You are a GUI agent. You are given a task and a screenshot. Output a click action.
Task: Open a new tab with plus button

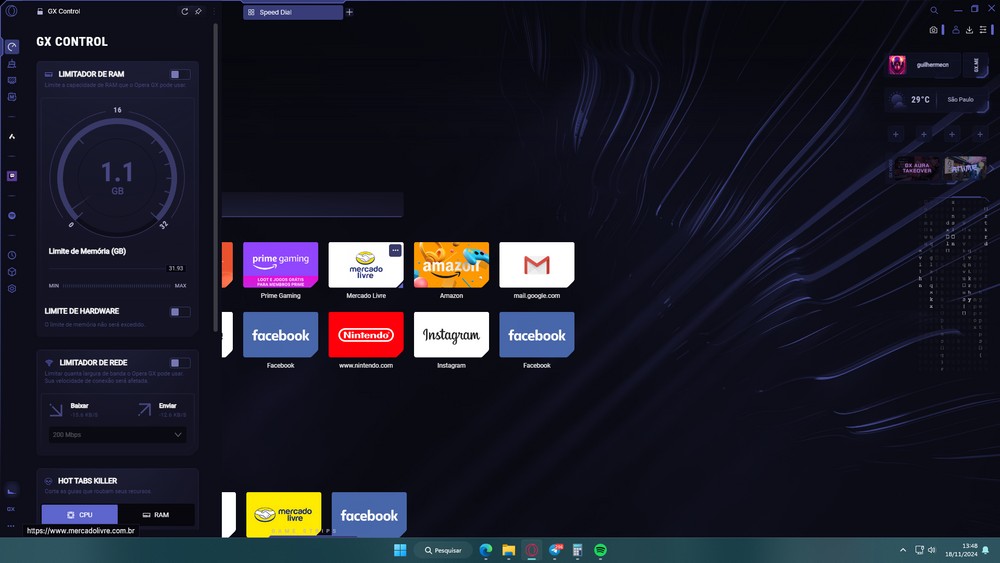tap(350, 12)
